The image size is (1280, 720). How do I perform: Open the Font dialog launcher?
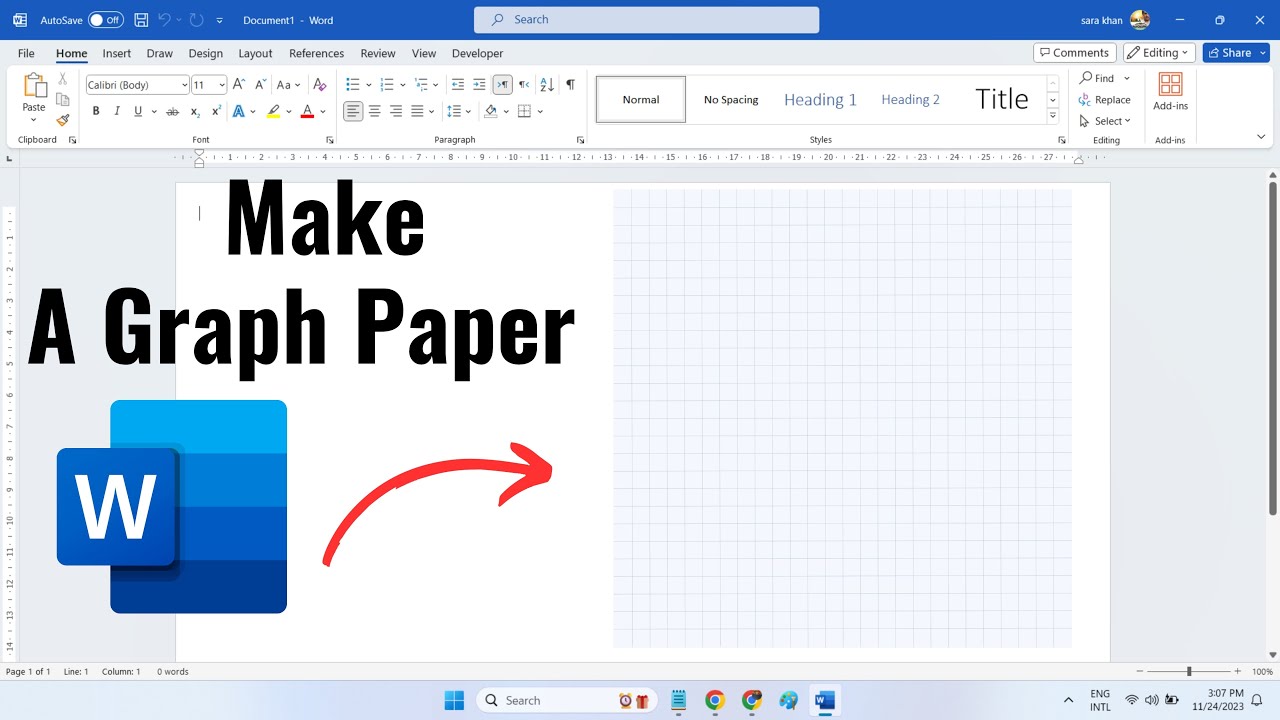coord(330,140)
